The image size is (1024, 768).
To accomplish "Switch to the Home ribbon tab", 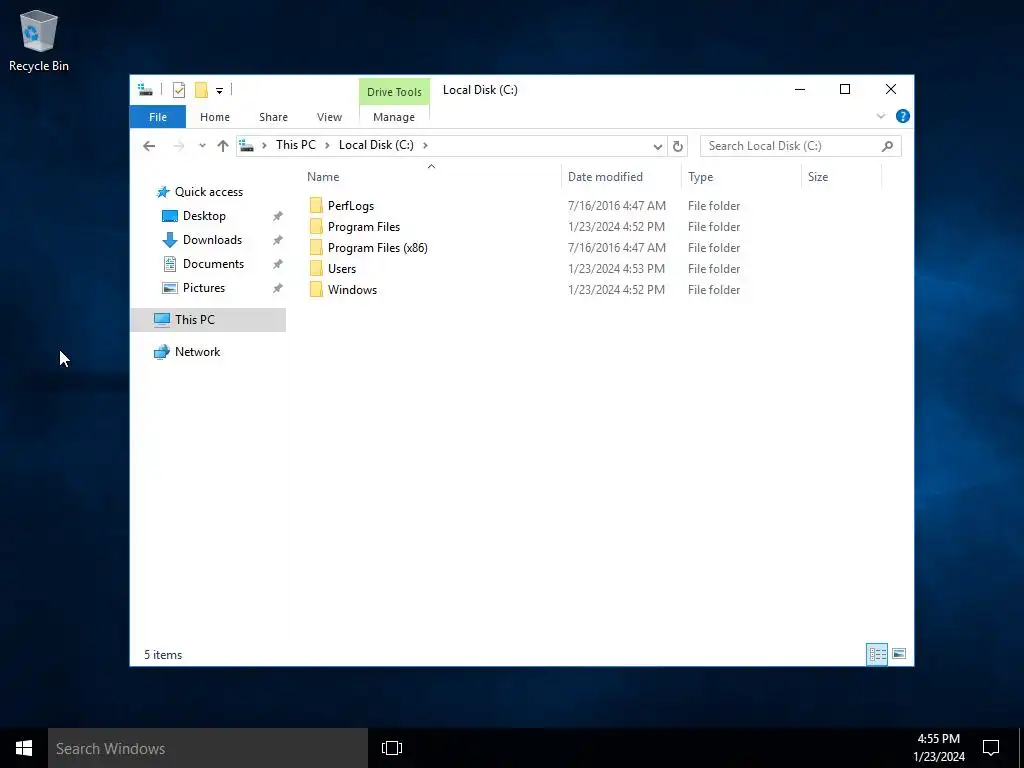I will pyautogui.click(x=215, y=117).
